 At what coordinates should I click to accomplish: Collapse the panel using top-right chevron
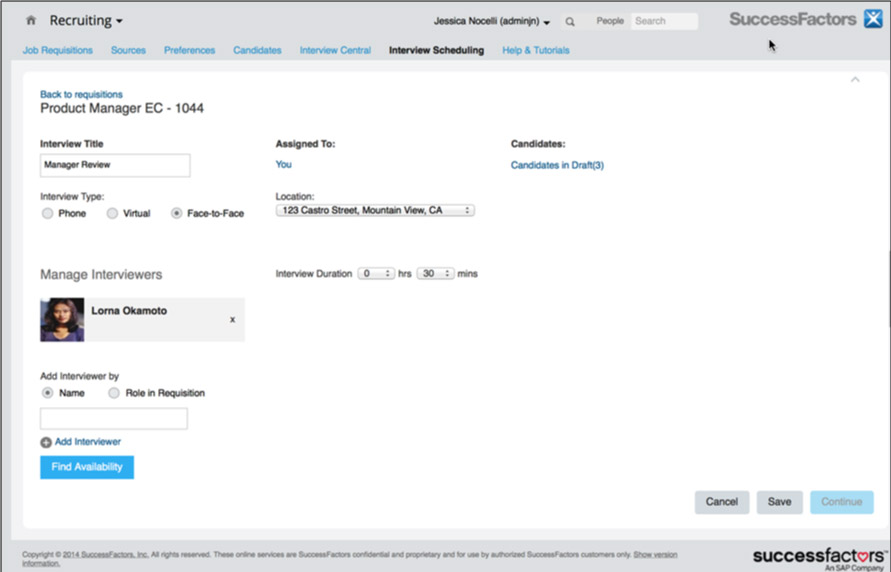(854, 79)
